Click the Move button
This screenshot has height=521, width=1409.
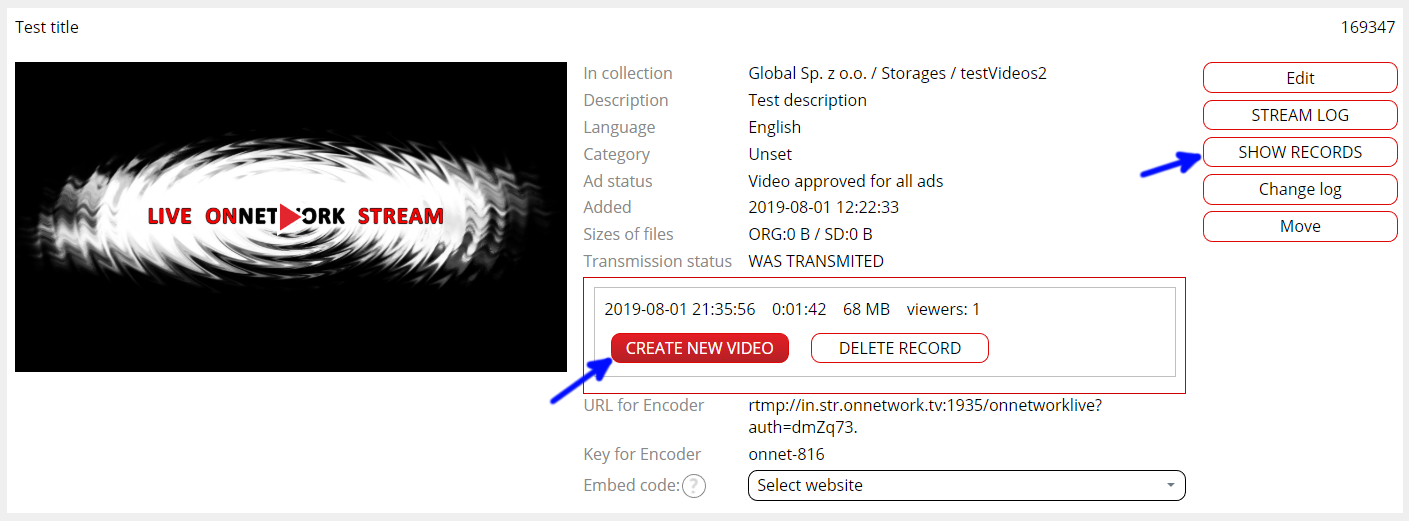[1300, 226]
